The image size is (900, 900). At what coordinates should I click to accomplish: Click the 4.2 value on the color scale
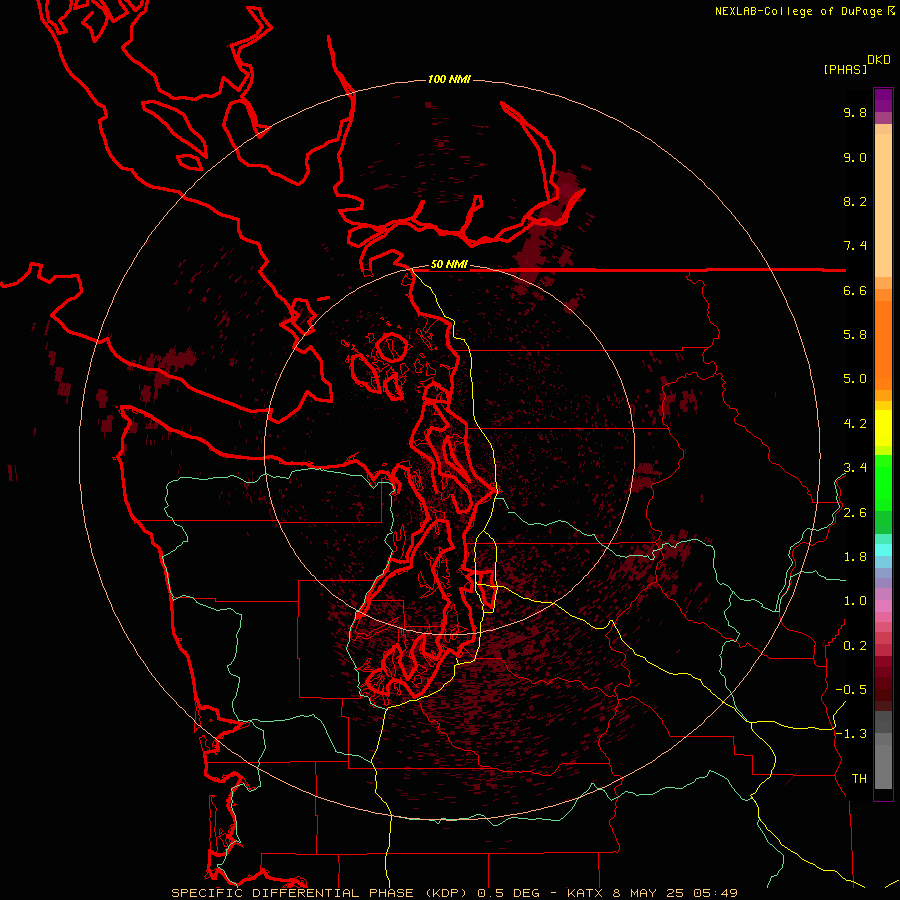(x=855, y=424)
